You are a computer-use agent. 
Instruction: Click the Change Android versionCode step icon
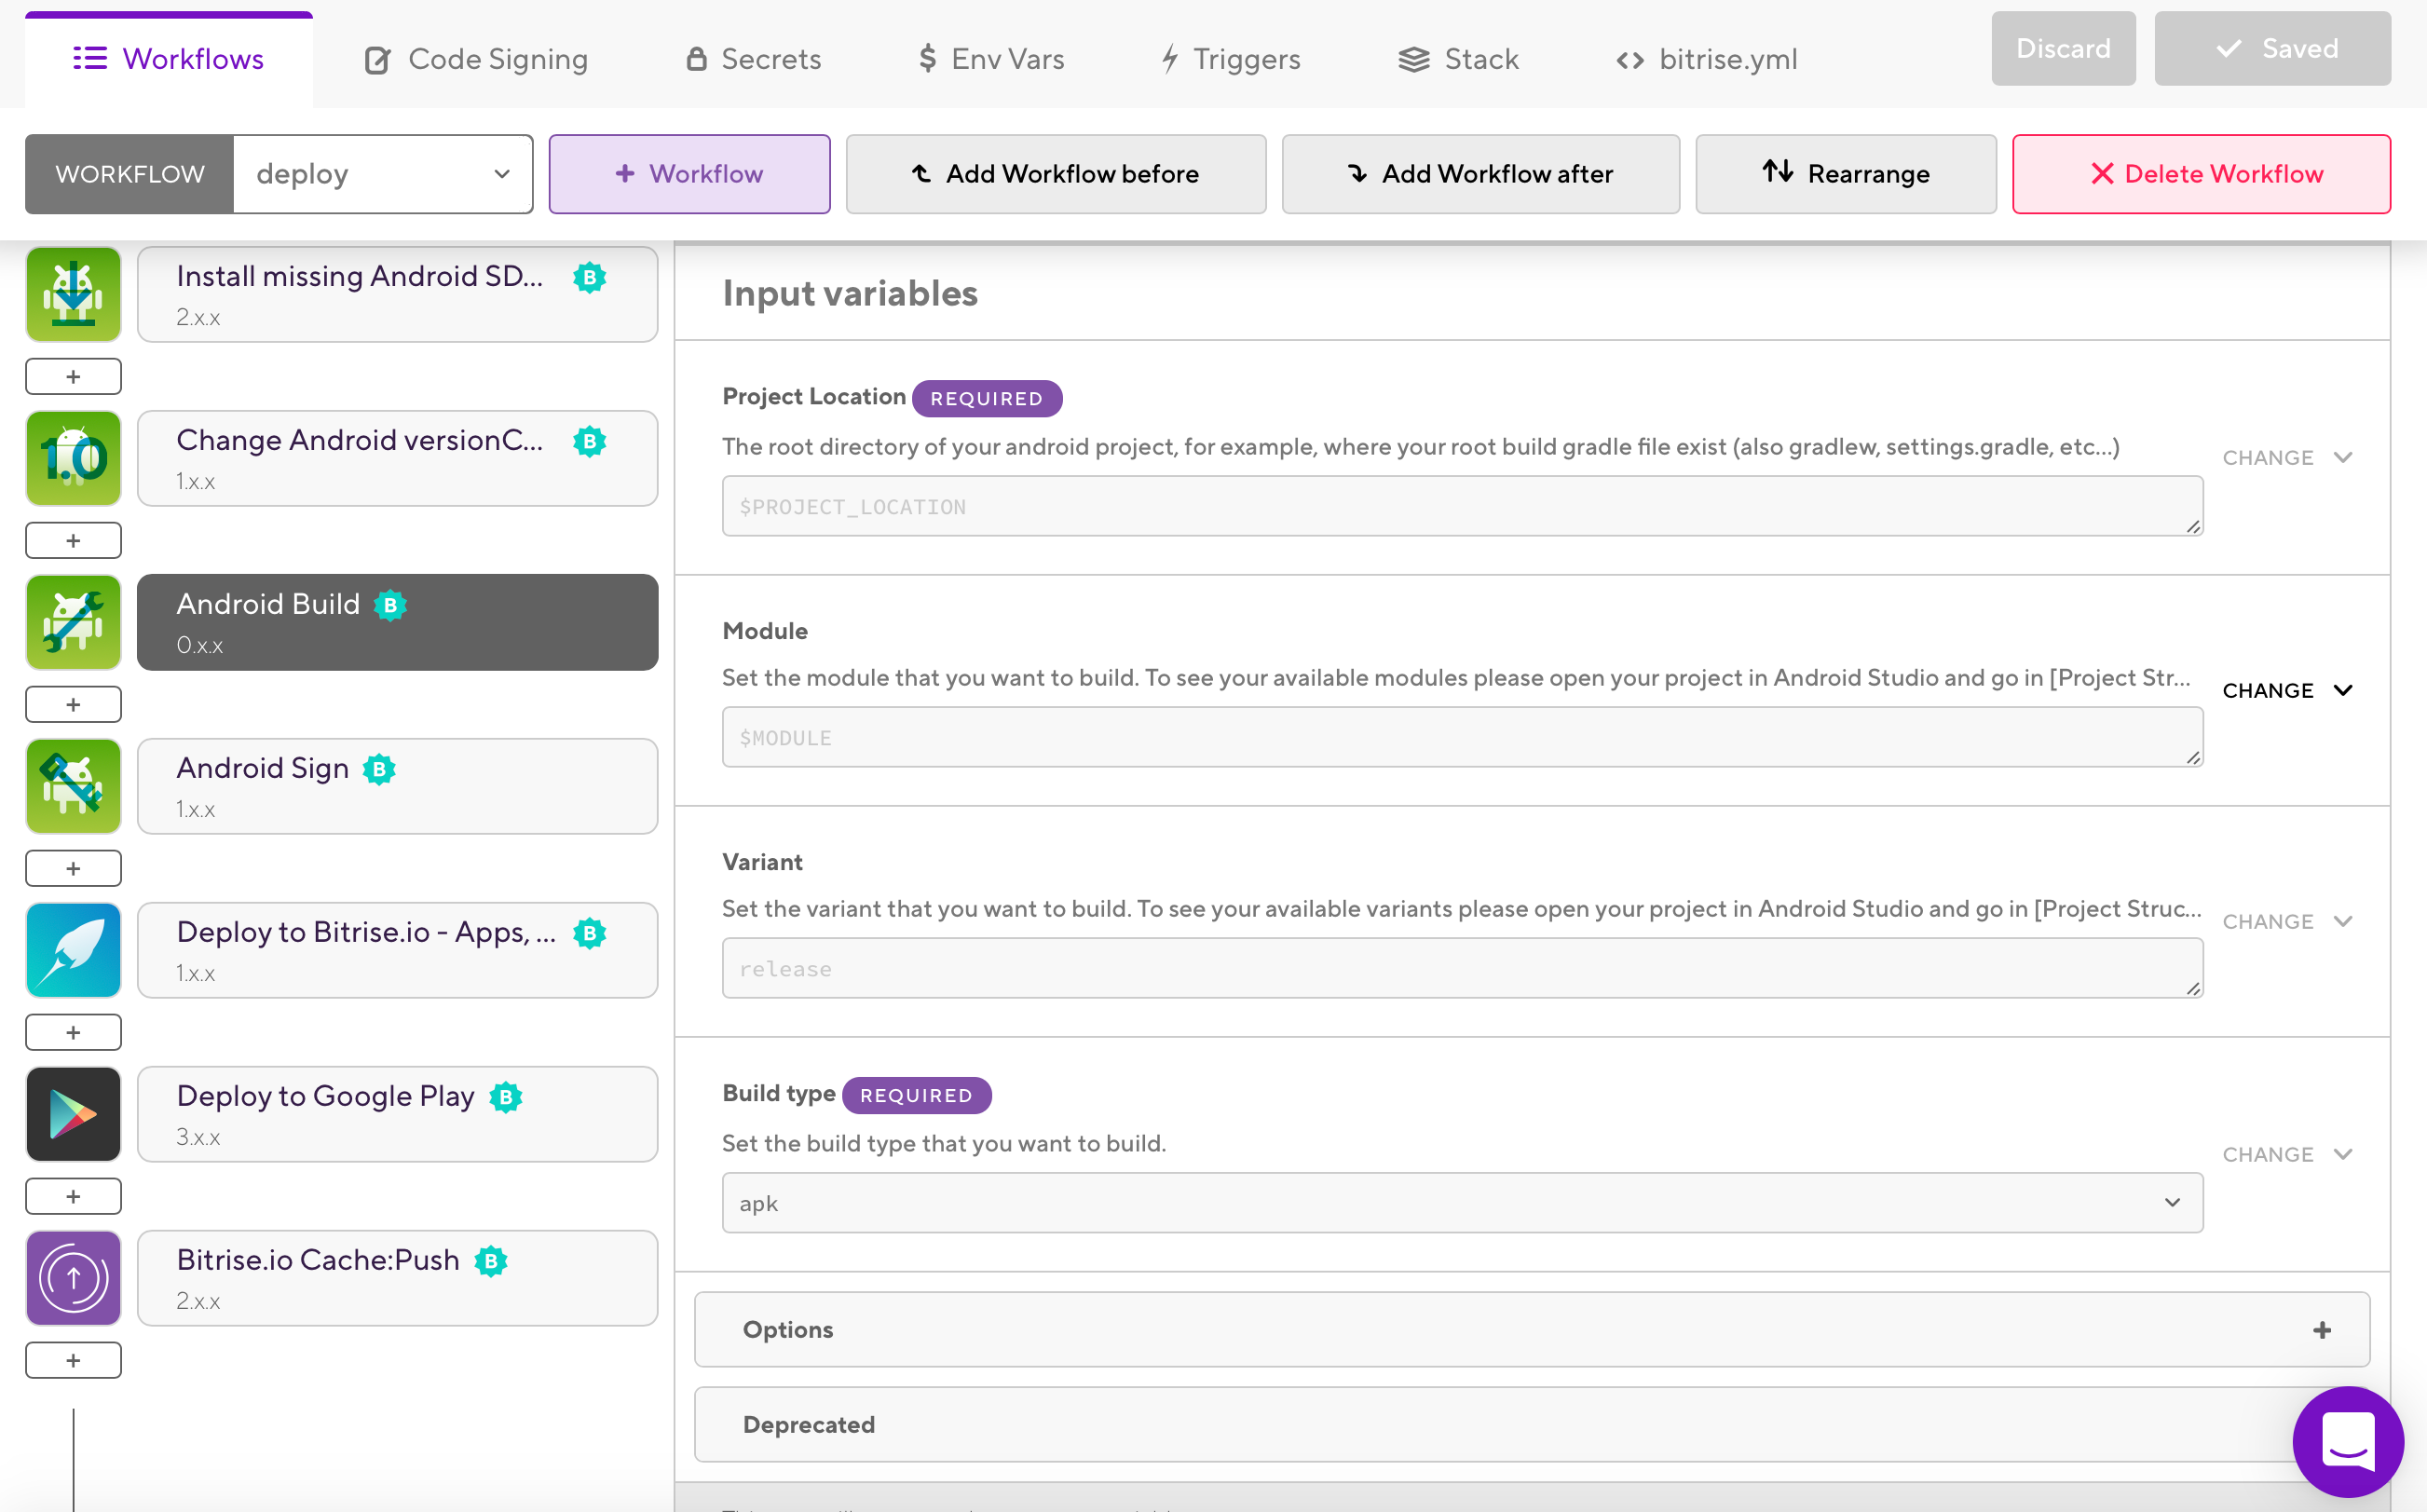coord(73,458)
